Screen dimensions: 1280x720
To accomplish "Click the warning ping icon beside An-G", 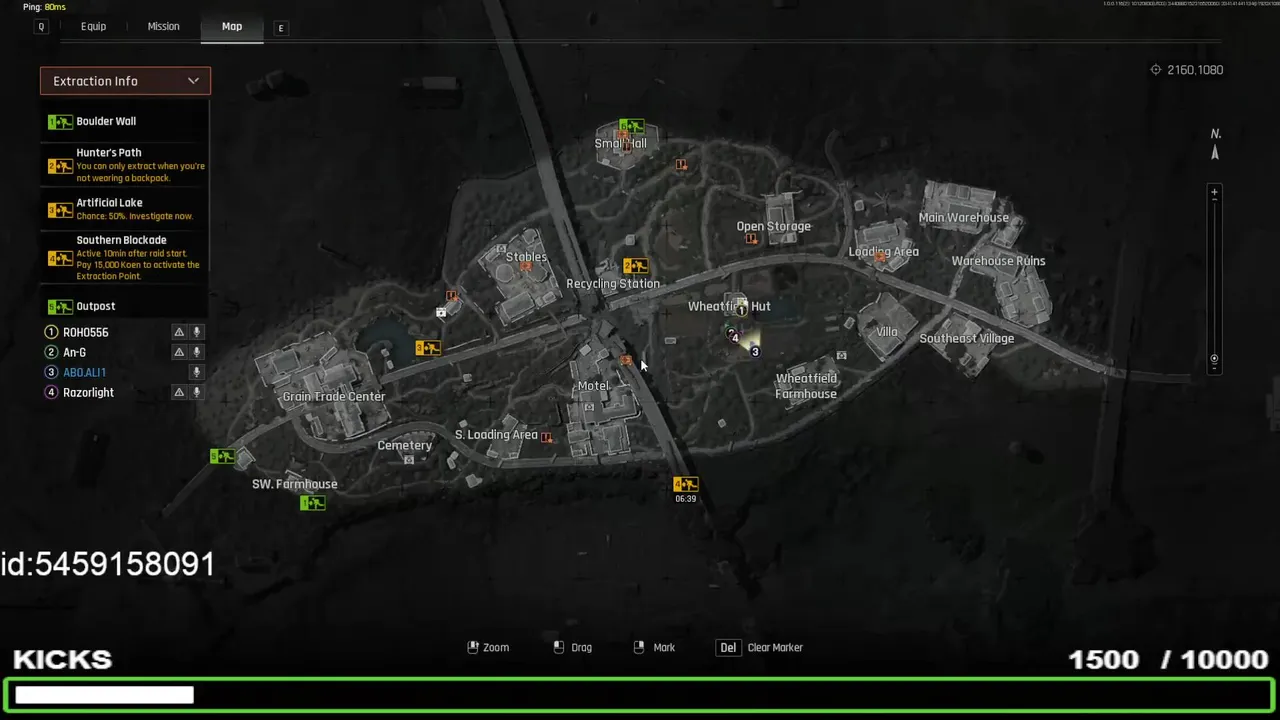I will click(x=179, y=352).
